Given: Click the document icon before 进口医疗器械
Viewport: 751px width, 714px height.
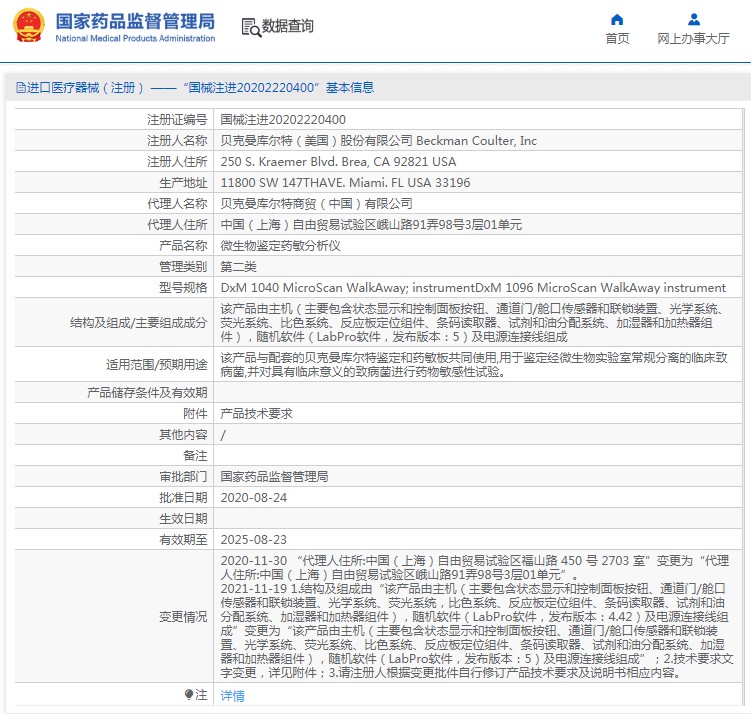Looking at the screenshot, I should 21,88.
